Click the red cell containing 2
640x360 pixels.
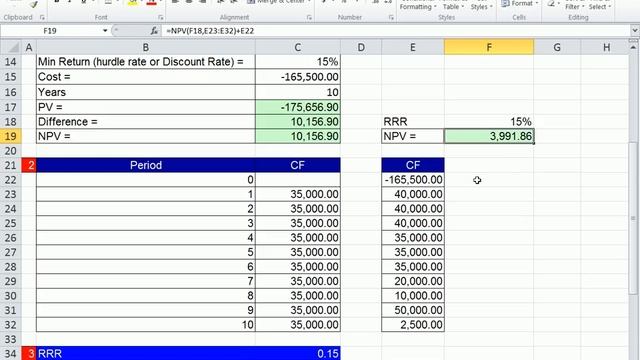coord(29,165)
